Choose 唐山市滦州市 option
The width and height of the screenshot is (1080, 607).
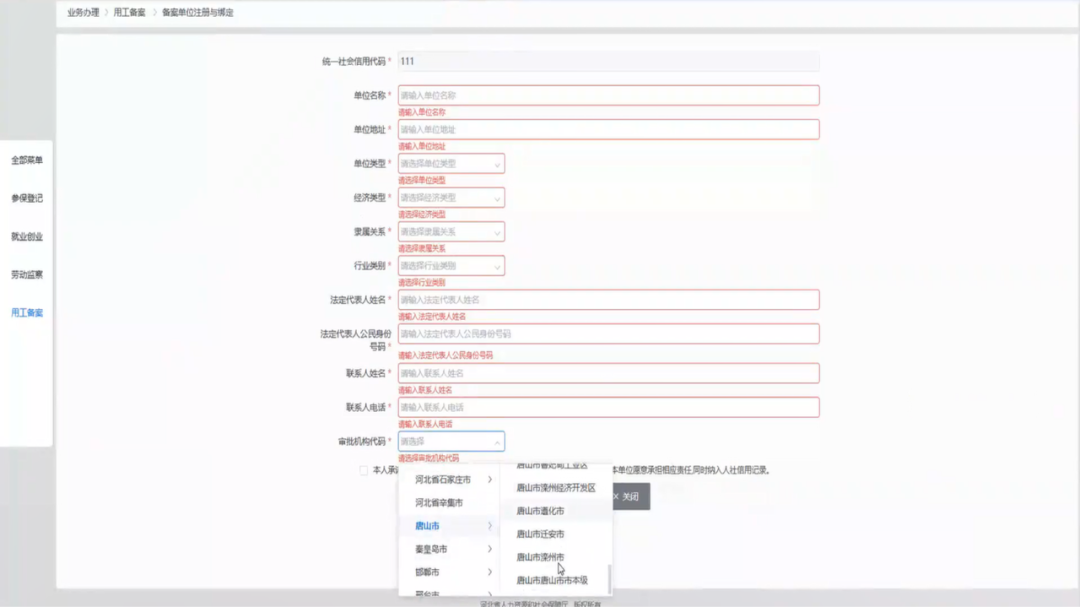click(x=541, y=557)
